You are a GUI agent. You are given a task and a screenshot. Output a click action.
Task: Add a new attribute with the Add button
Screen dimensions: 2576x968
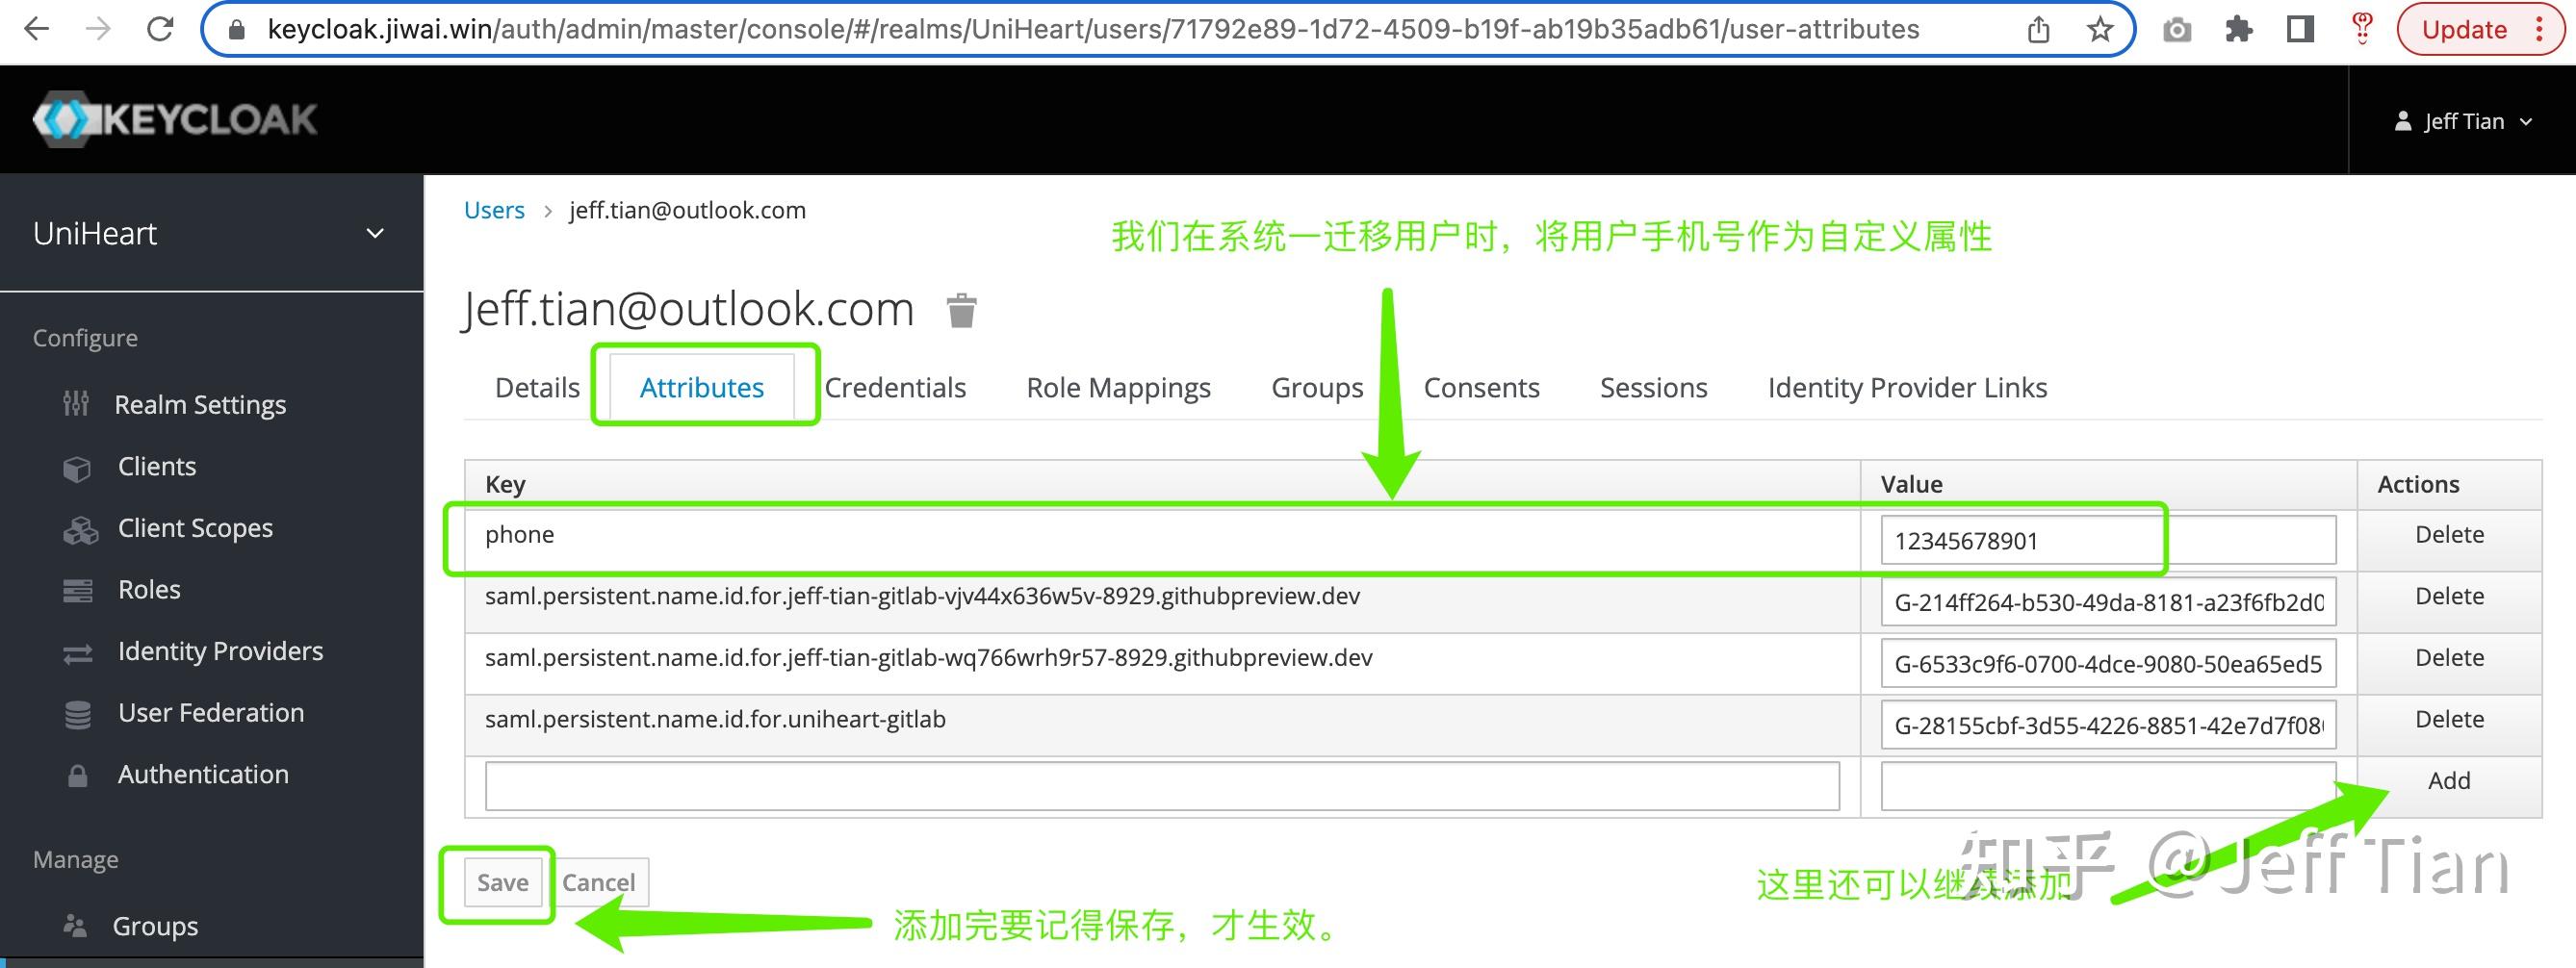pos(2448,781)
